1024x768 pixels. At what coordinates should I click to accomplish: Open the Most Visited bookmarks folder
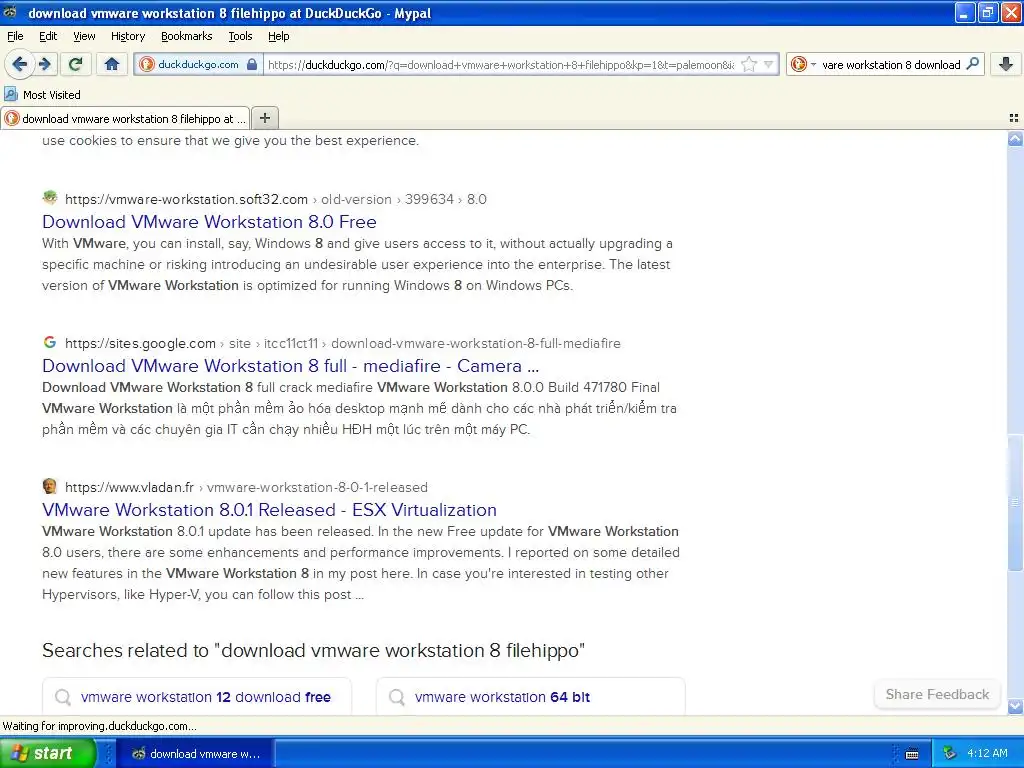coord(43,95)
